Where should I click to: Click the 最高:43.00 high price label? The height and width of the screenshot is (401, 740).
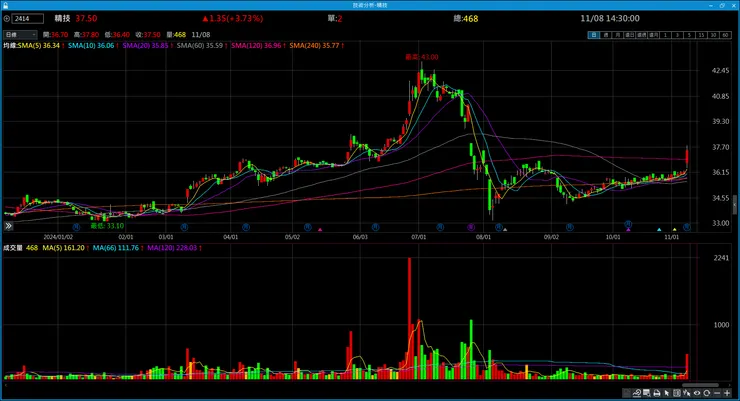point(421,57)
